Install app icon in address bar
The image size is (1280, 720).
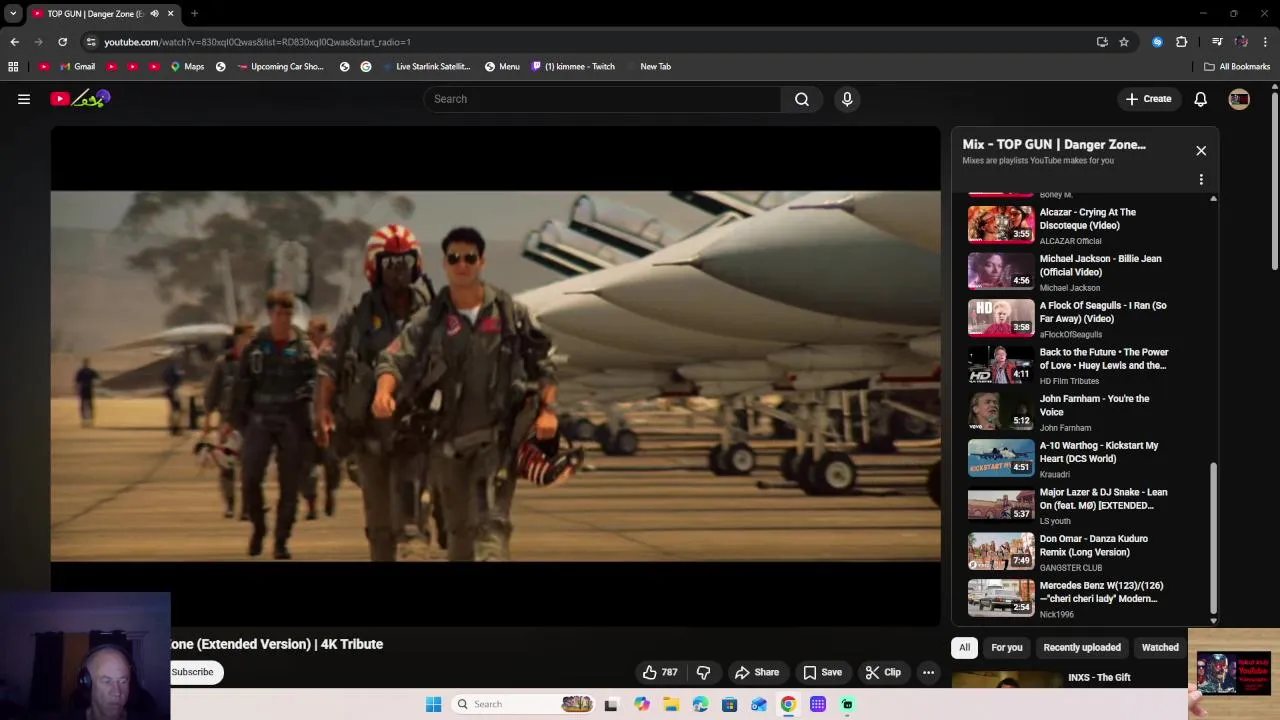(x=1102, y=42)
